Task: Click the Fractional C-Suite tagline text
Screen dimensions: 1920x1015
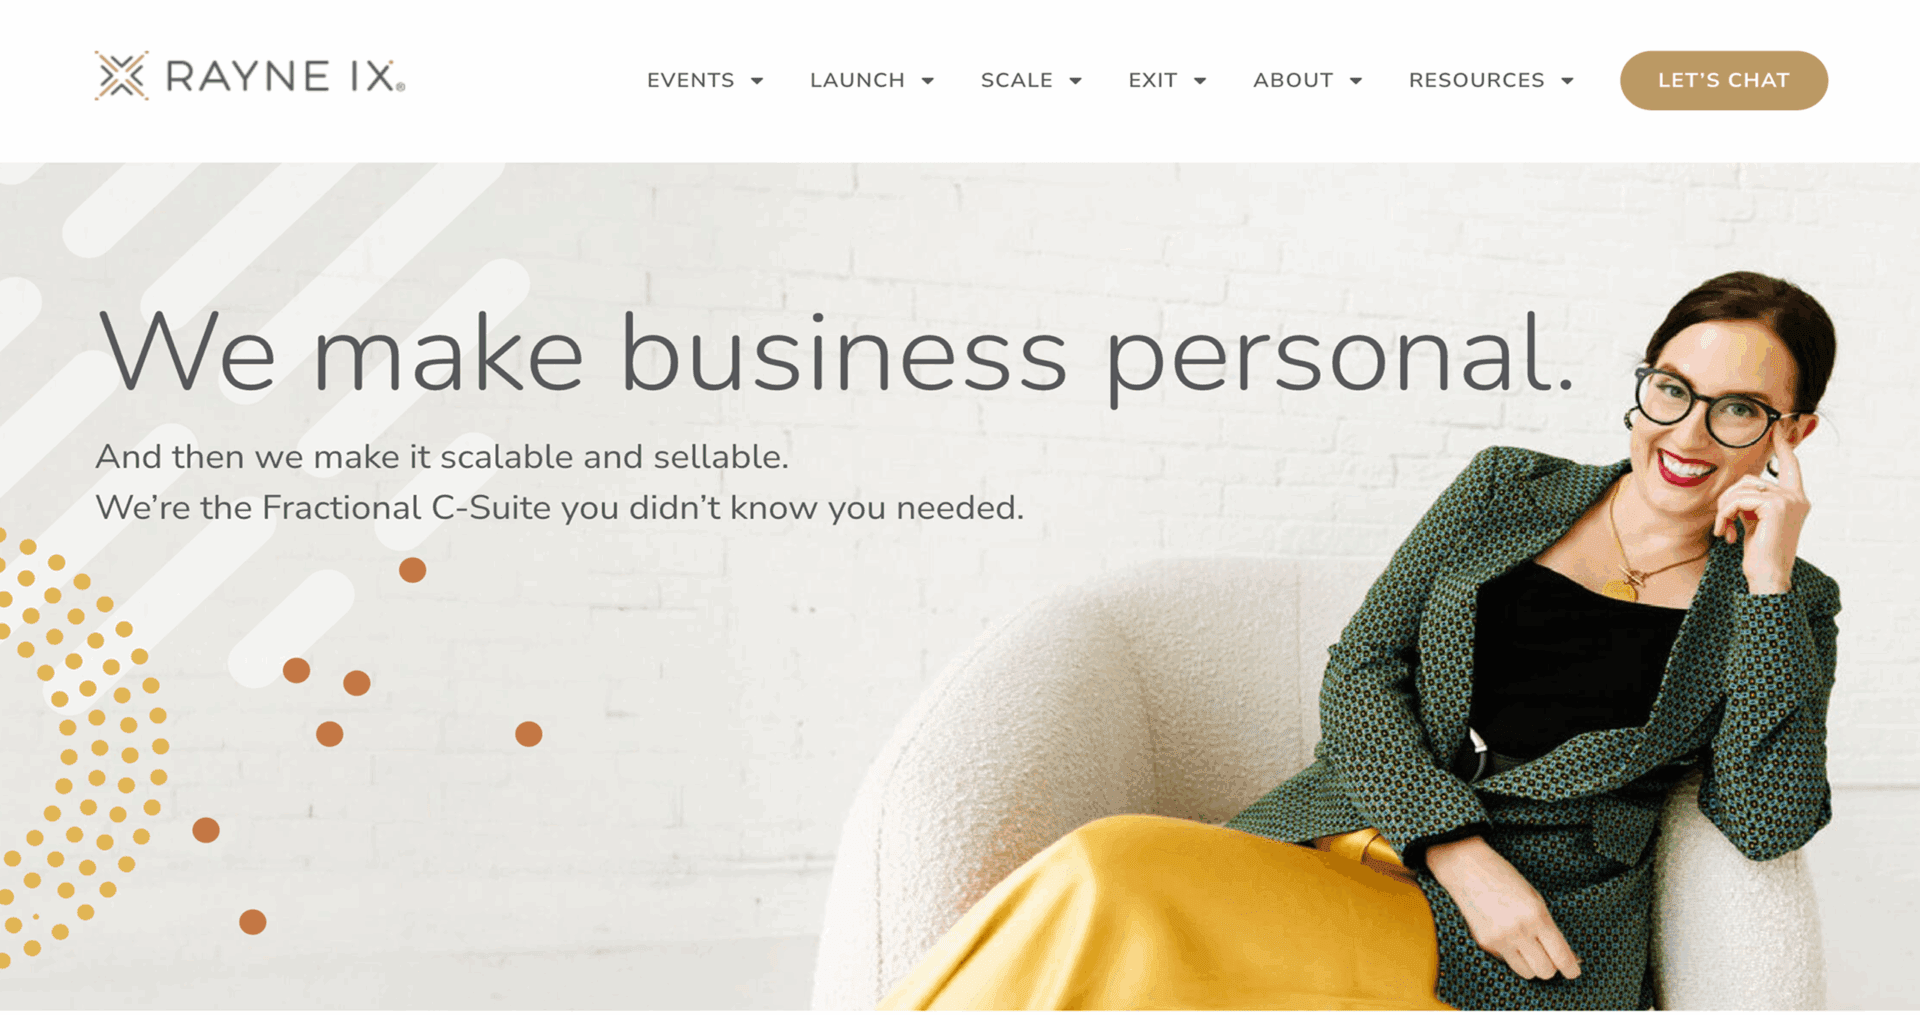Action: (559, 508)
